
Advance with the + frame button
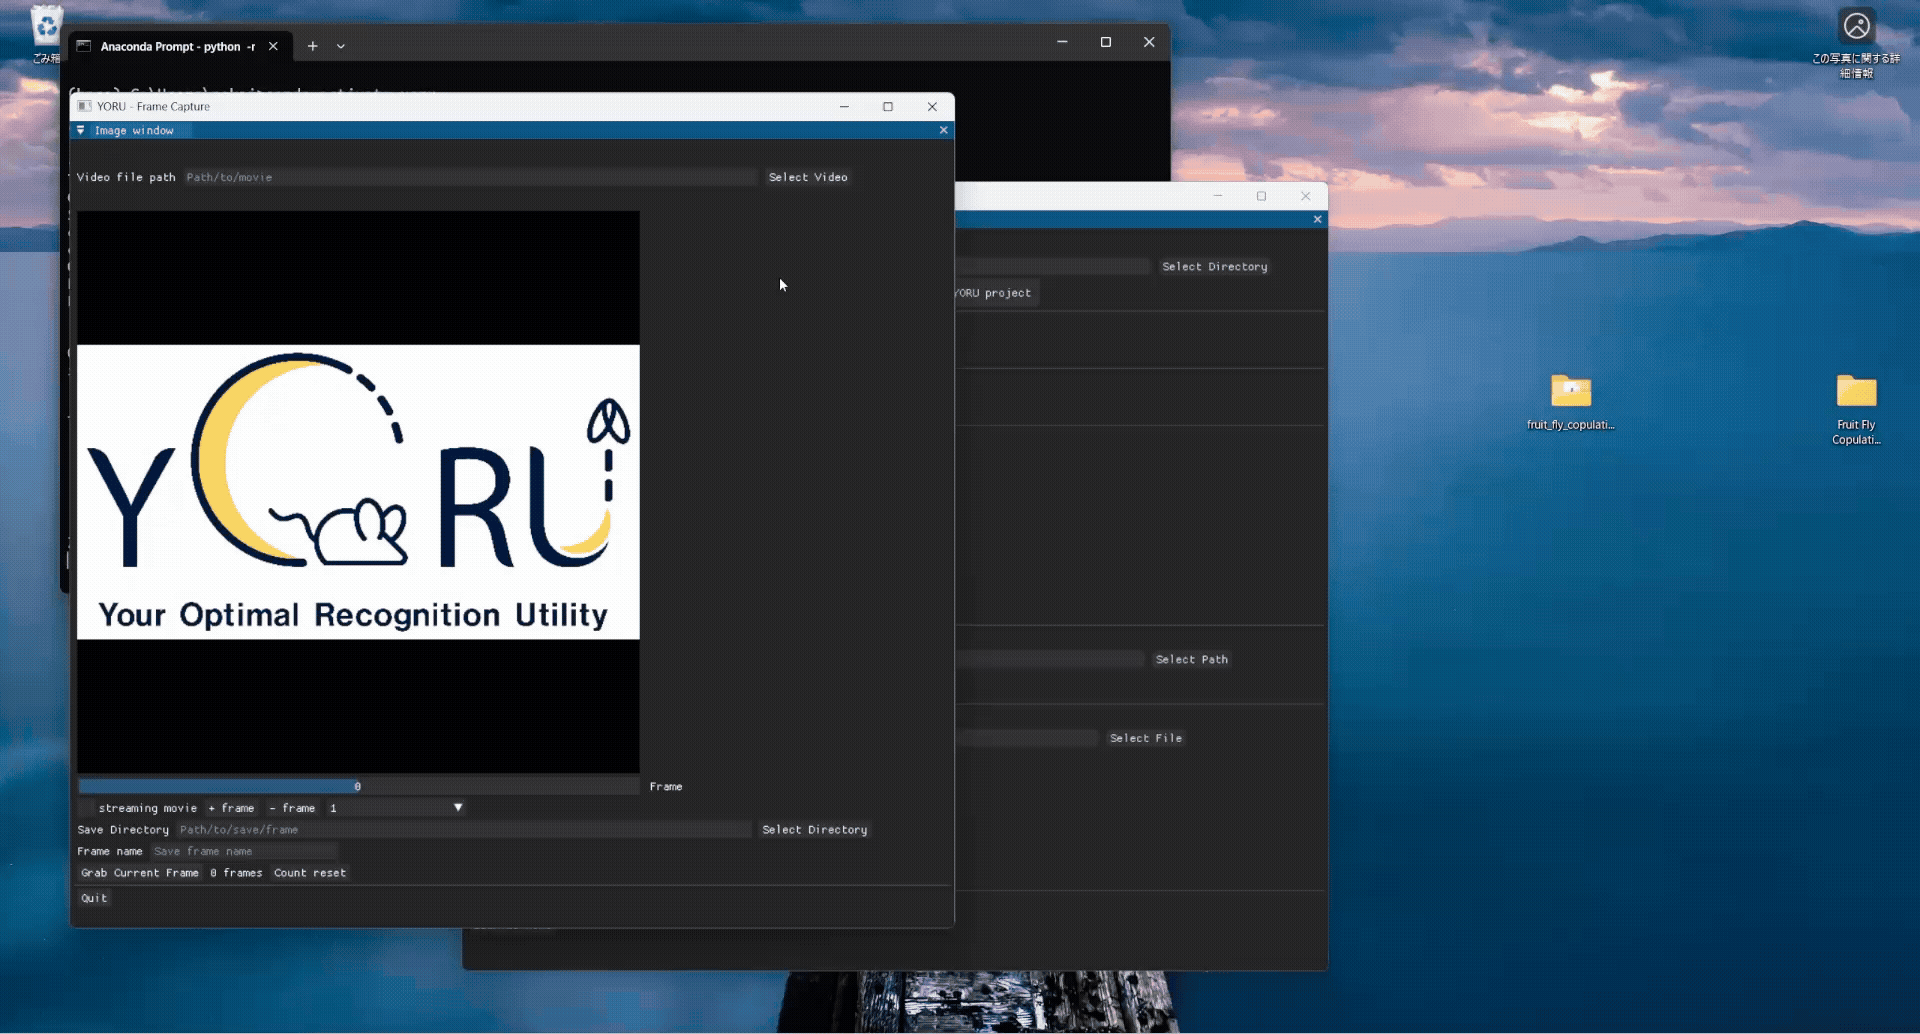point(231,808)
